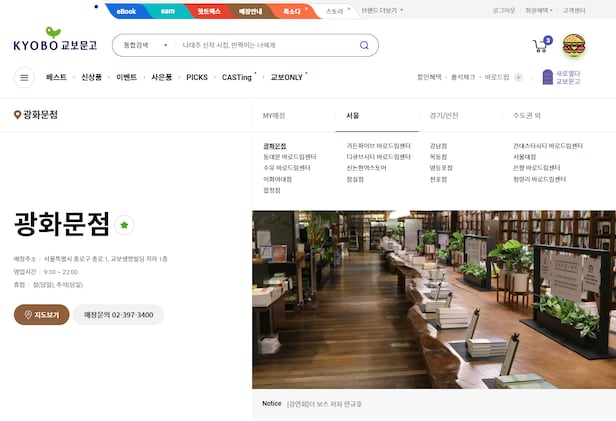The height and width of the screenshot is (421, 616).
Task: Open the shopping cart
Action: pos(540,45)
